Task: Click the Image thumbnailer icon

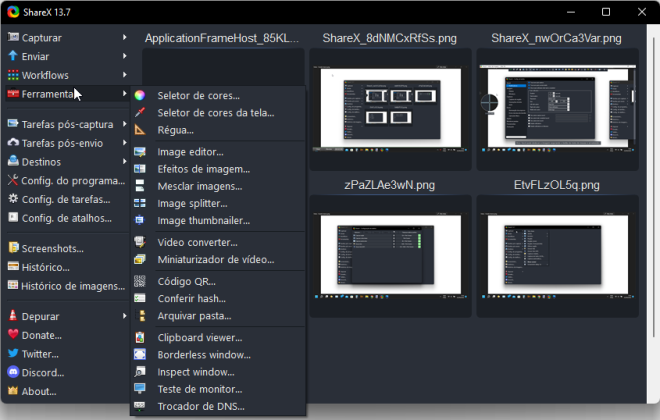Action: 140,220
